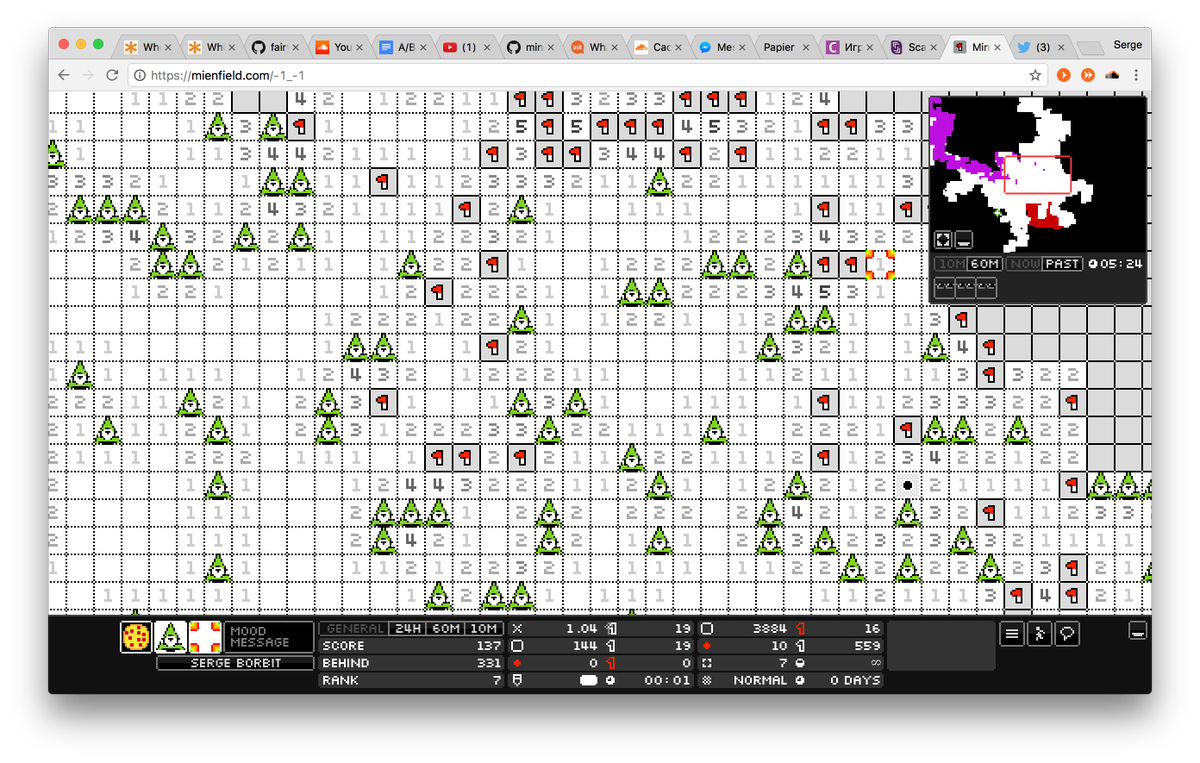Switch to the GitHub fair tab

(275, 47)
